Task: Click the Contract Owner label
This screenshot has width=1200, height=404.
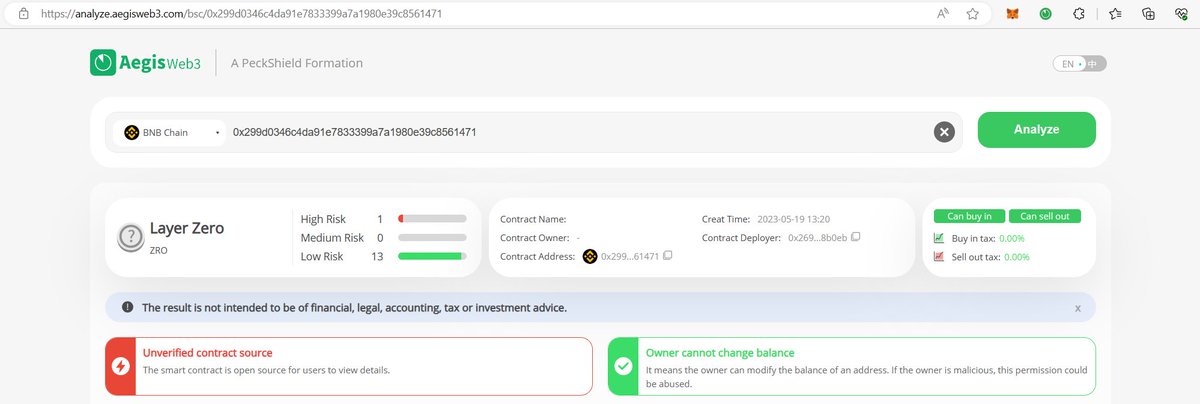Action: pos(534,238)
